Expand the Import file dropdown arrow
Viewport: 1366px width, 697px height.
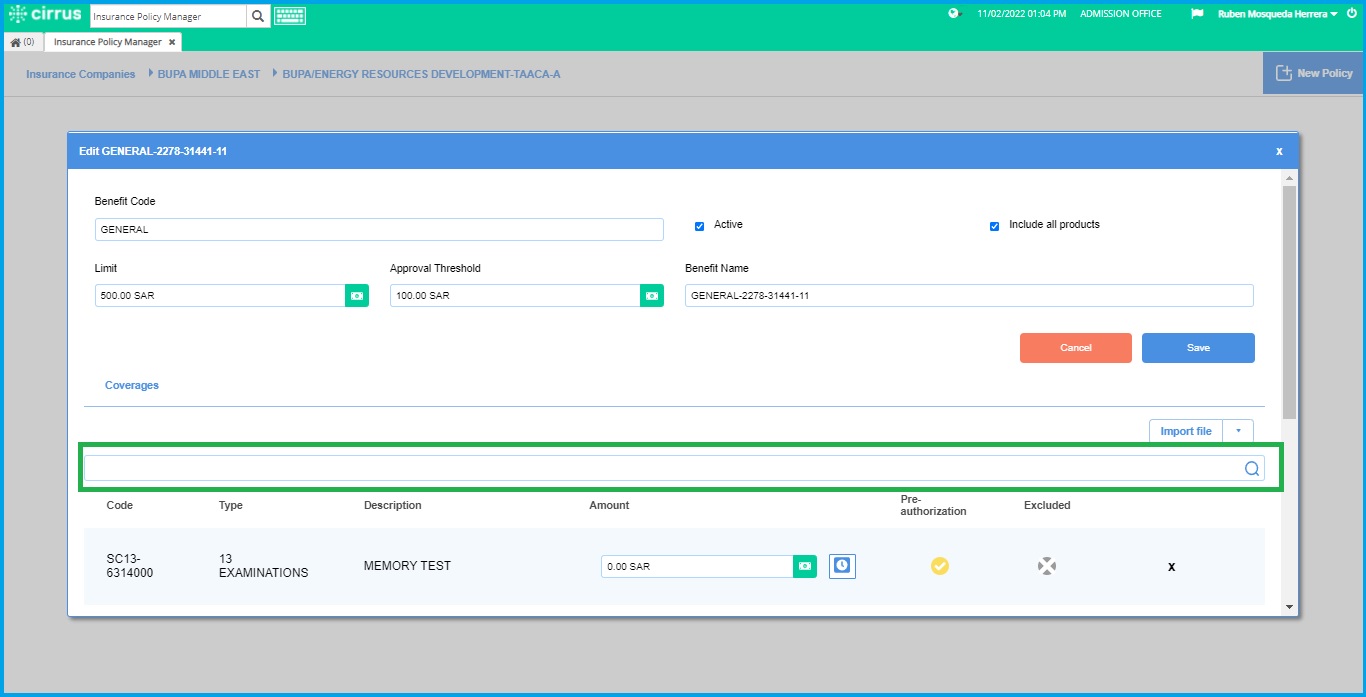[1238, 430]
